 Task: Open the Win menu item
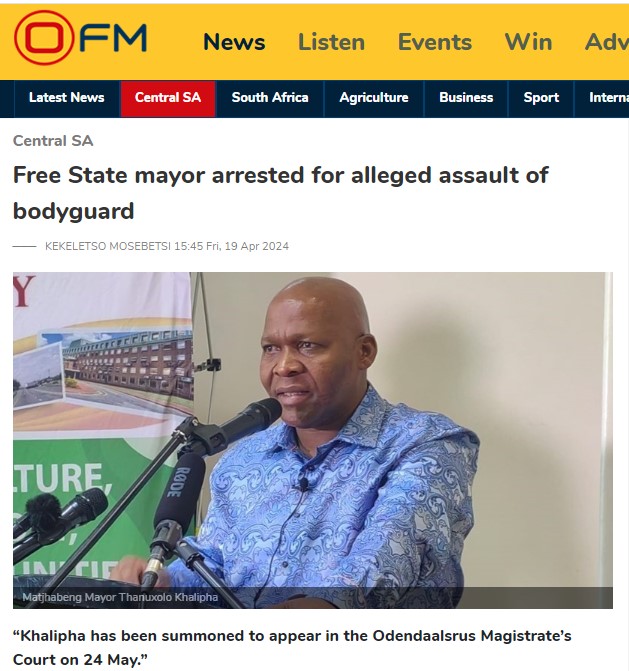528,42
